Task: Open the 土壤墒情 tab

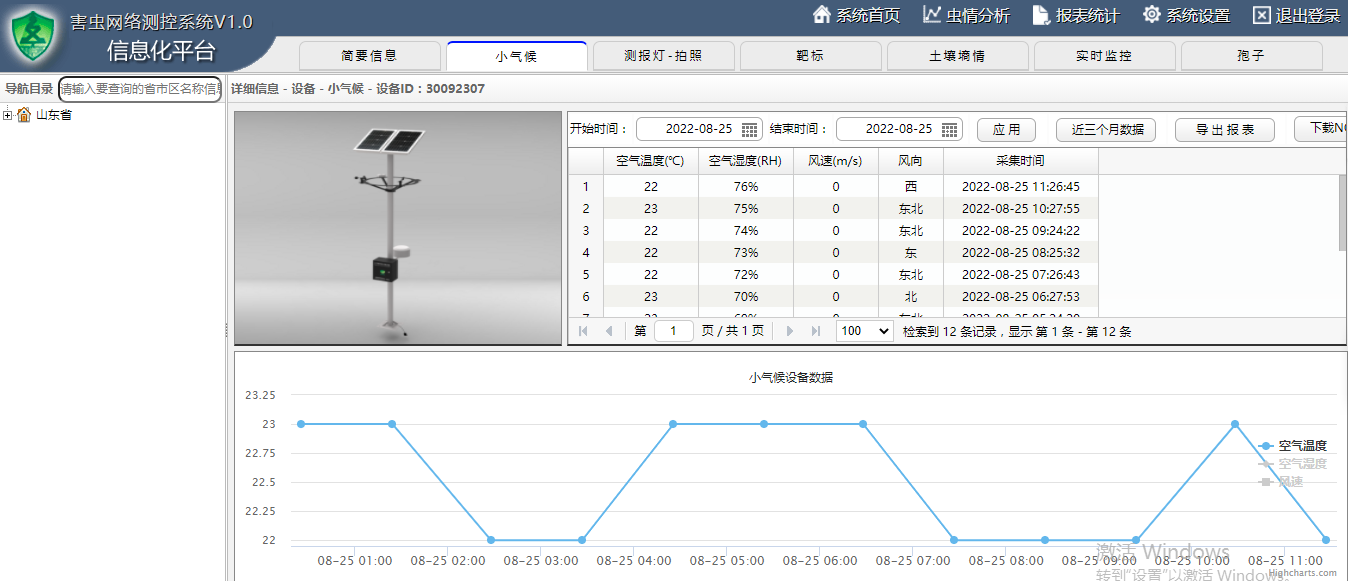Action: pyautogui.click(x=957, y=57)
